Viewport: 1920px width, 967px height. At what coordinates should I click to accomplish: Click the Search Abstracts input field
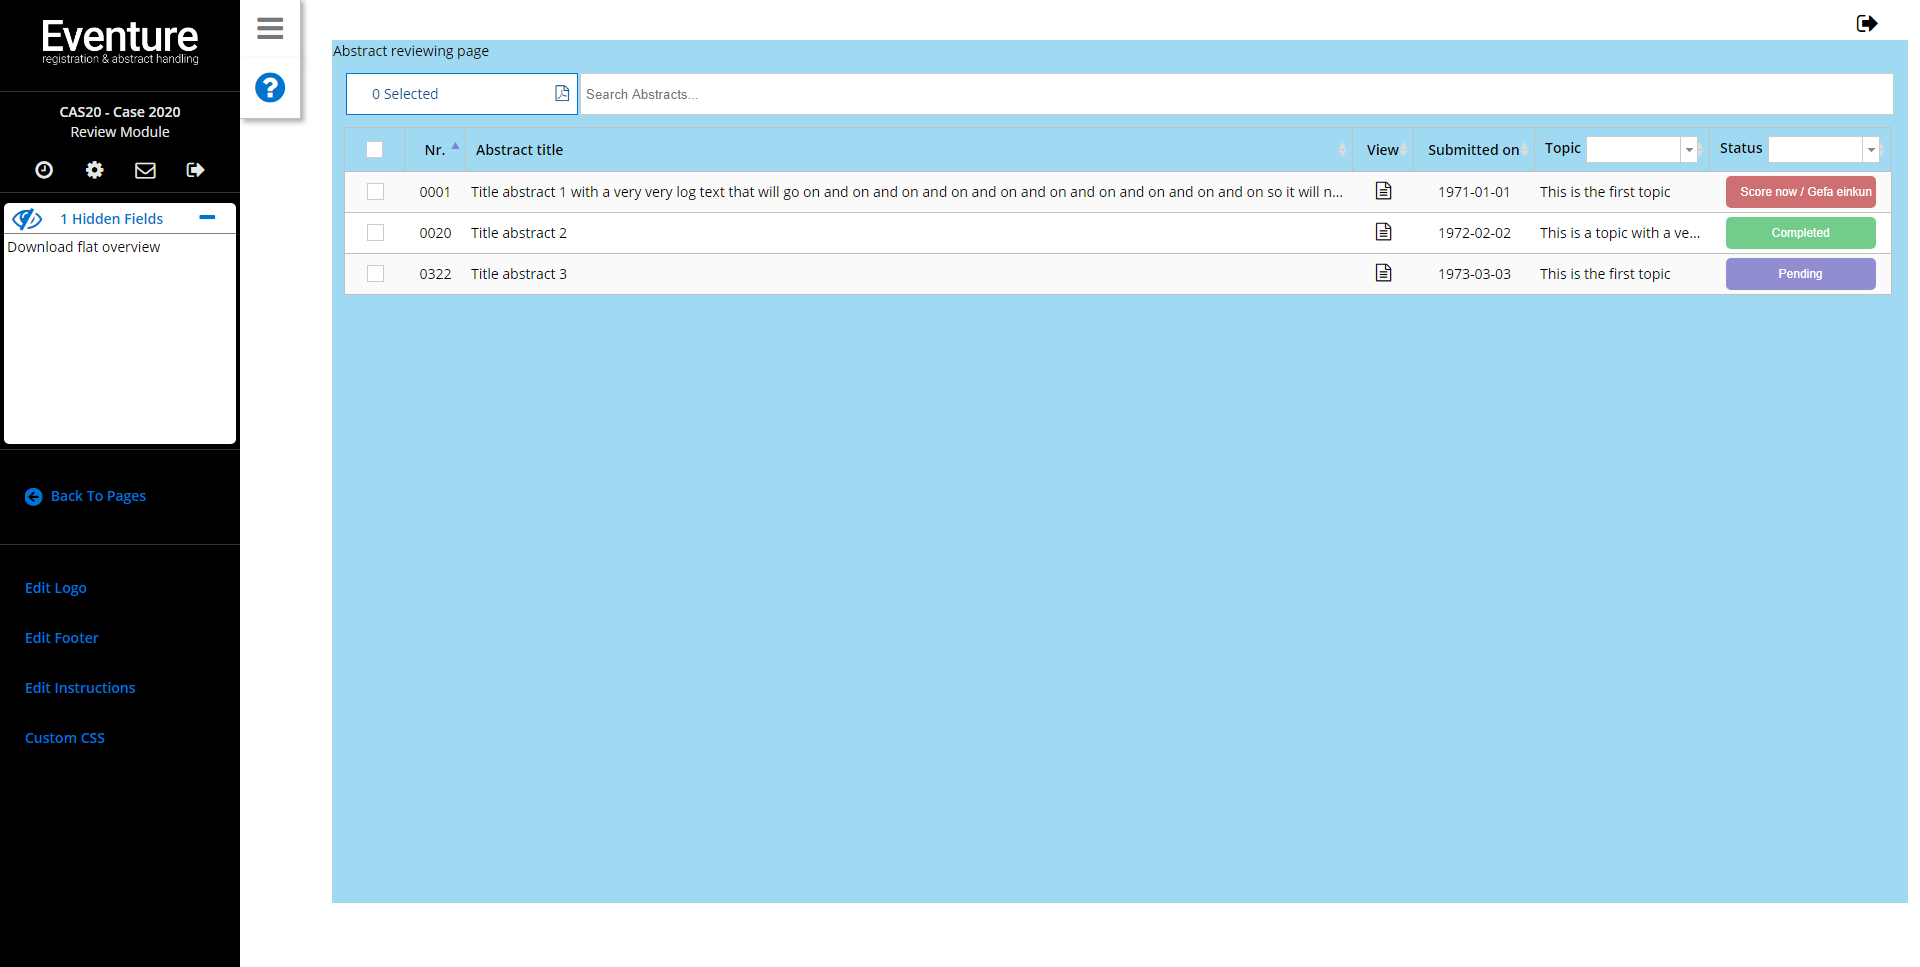pos(900,93)
